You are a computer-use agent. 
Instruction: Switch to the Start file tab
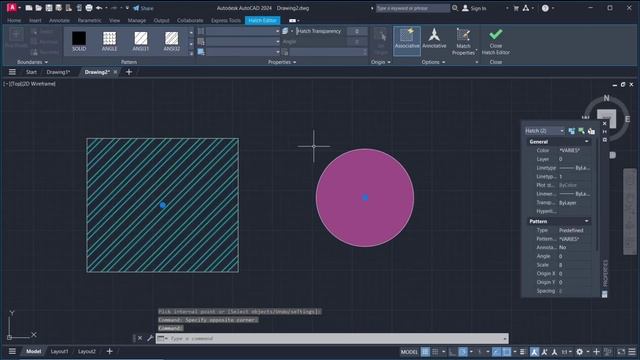click(x=31, y=72)
